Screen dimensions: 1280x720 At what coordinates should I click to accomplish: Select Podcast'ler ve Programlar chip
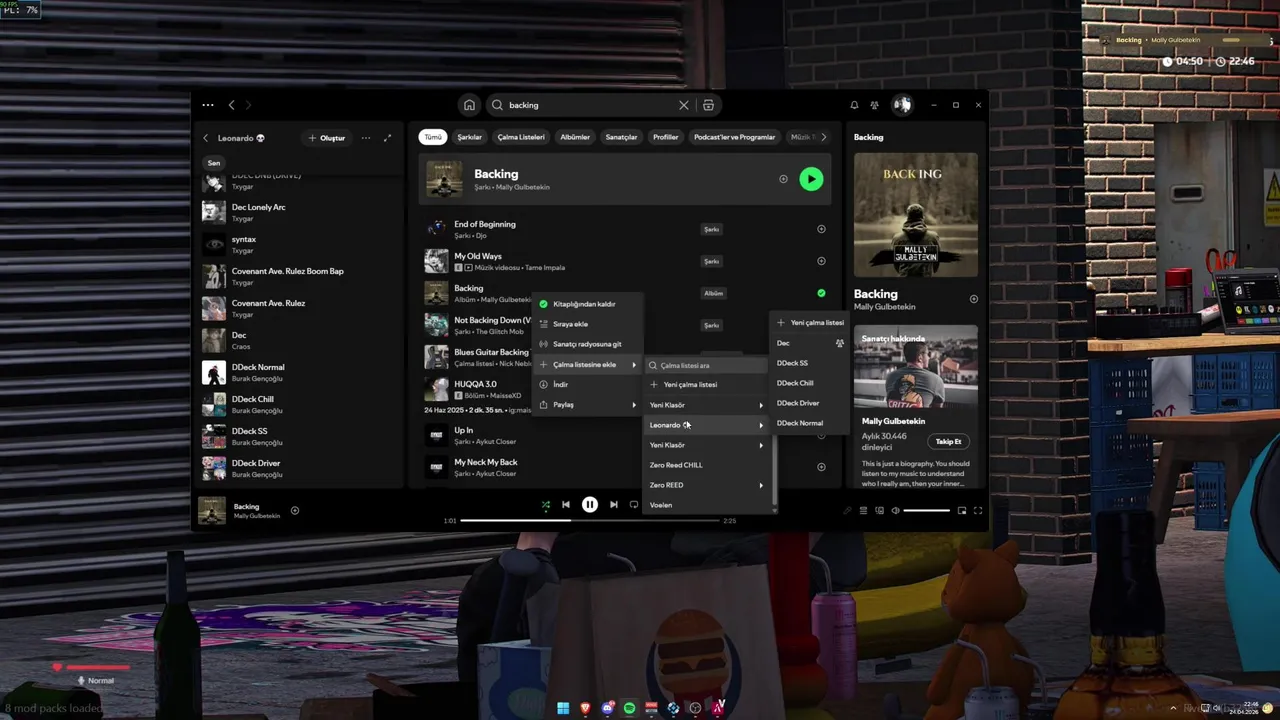pyautogui.click(x=734, y=137)
